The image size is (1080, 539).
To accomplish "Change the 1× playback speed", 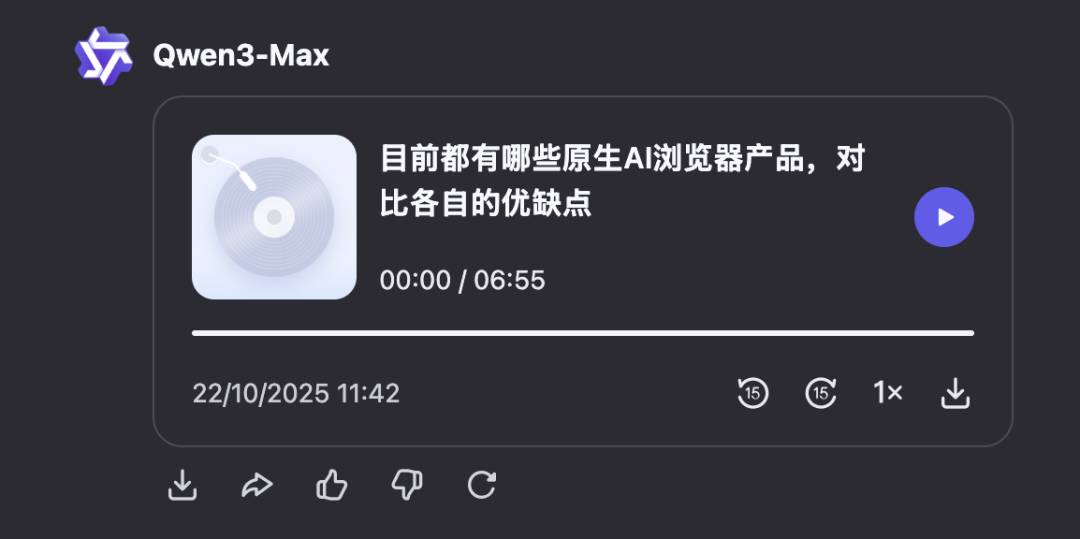I will (x=888, y=393).
